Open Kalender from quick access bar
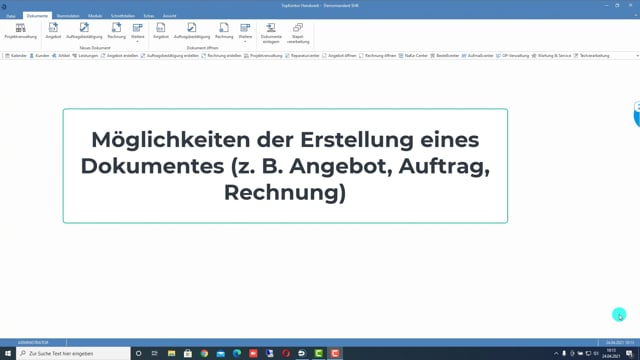 (x=16, y=56)
